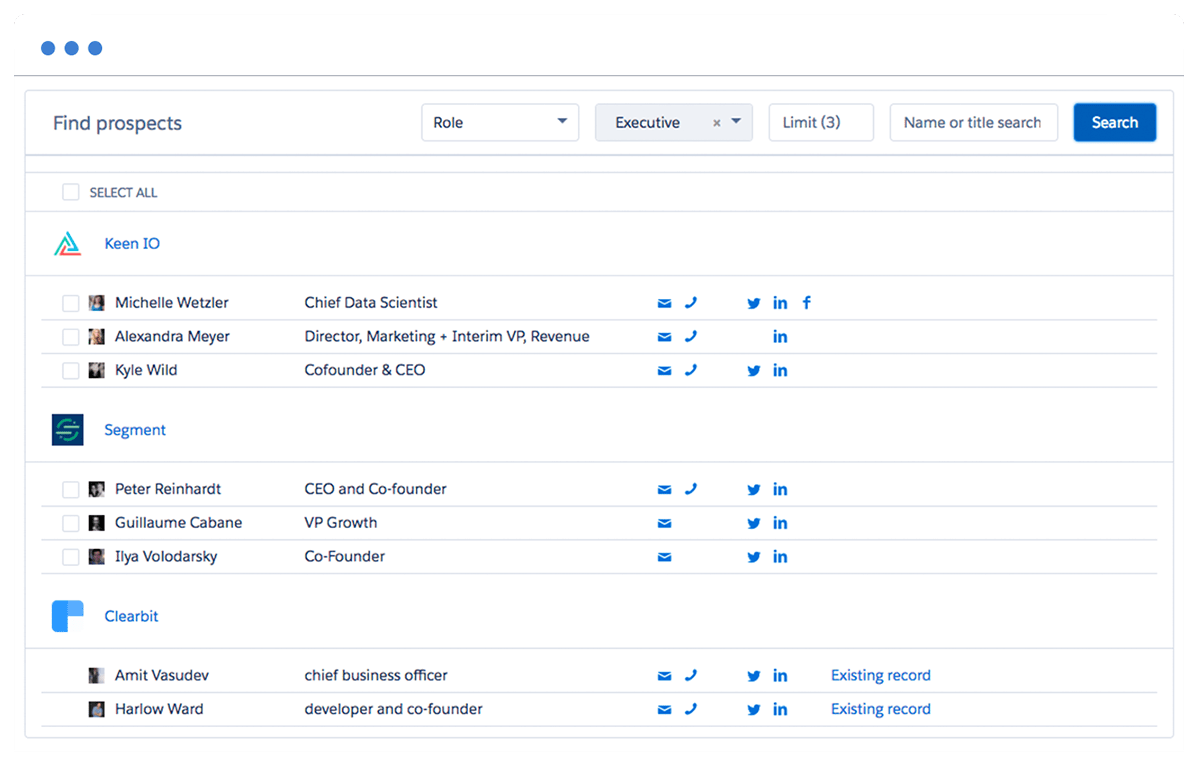Email Guillaume Cabane via envelope icon

(x=664, y=522)
